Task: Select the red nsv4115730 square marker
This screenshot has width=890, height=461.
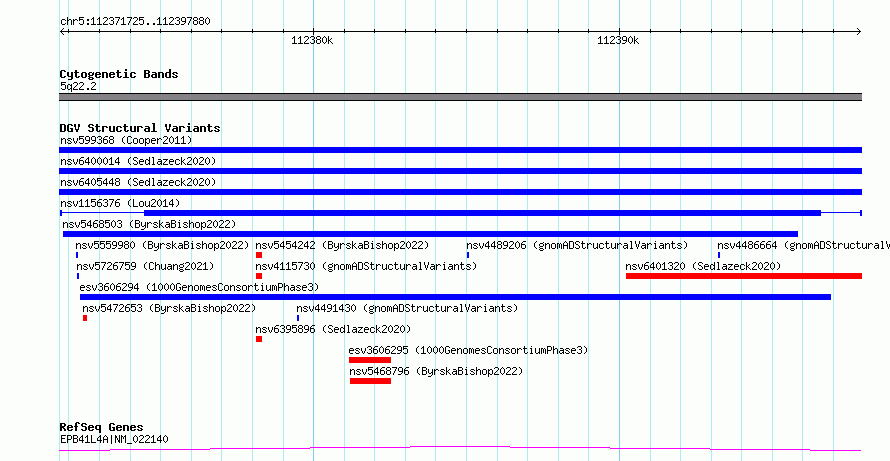Action: click(259, 276)
